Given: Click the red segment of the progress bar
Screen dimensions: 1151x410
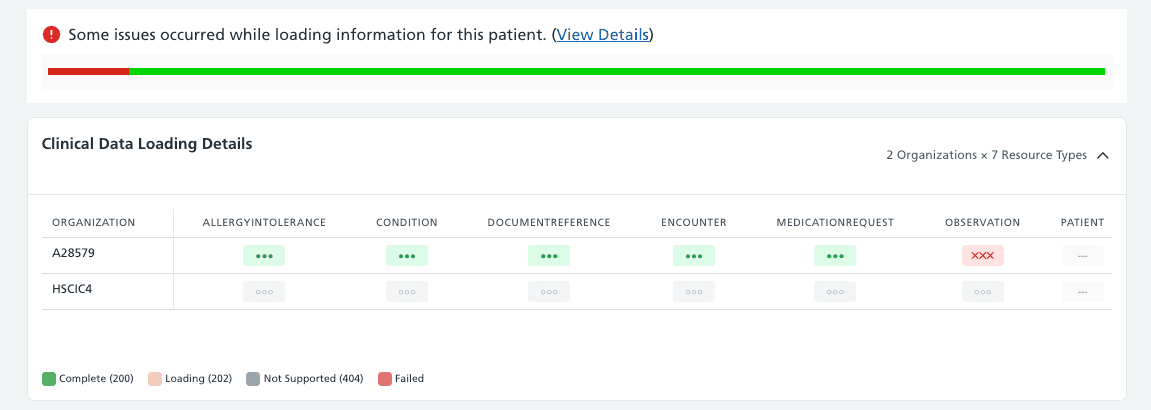Looking at the screenshot, I should 88,71.
